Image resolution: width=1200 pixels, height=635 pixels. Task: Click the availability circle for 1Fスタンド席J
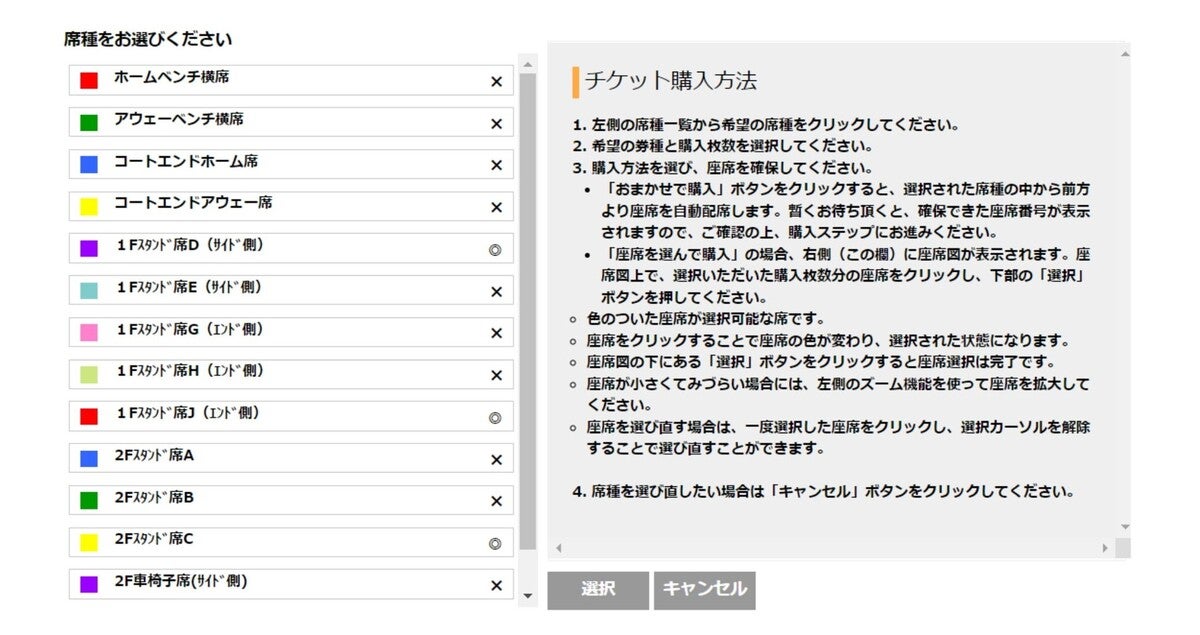495,418
